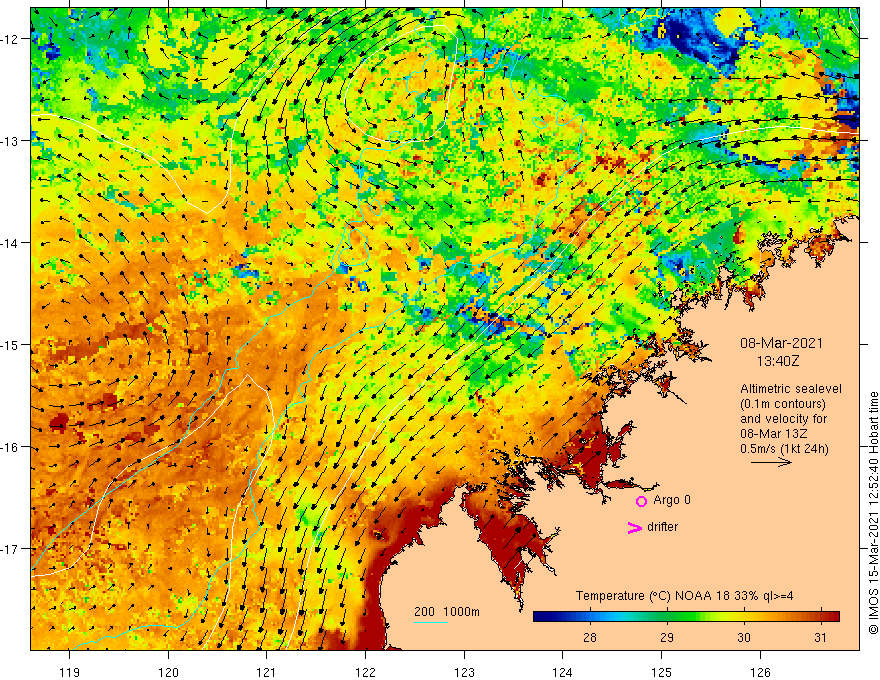The width and height of the screenshot is (880, 680).
Task: Click latitude axis label -16
Action: [10, 447]
